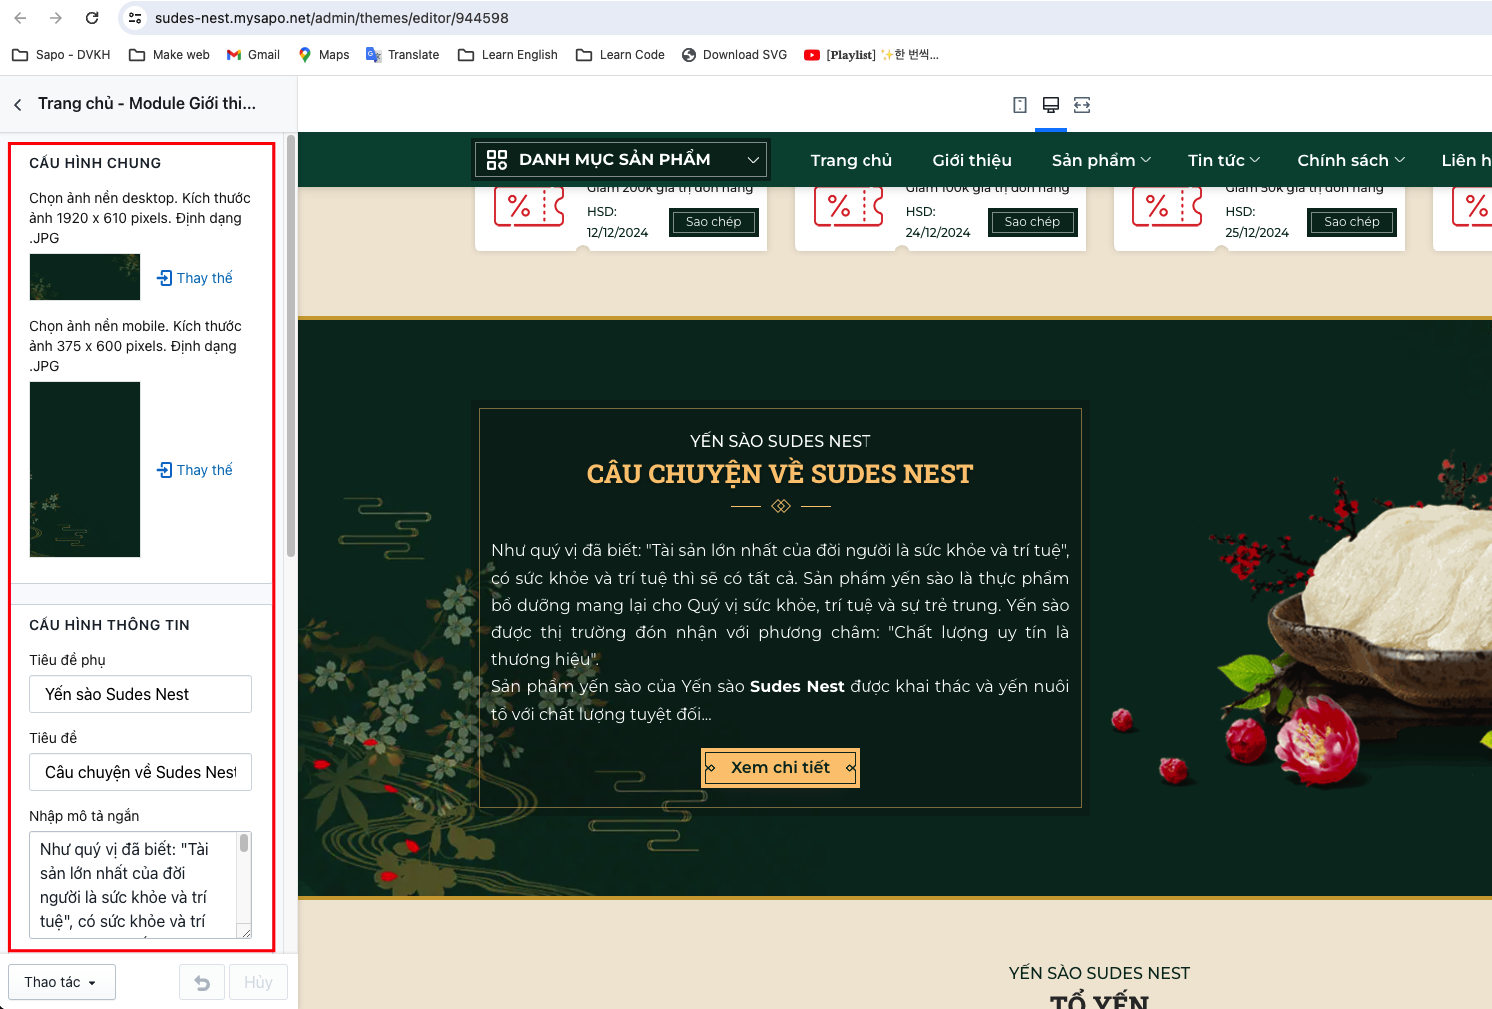This screenshot has height=1009, width=1492.
Task: Open Learn English bookmark folder
Action: (x=508, y=55)
